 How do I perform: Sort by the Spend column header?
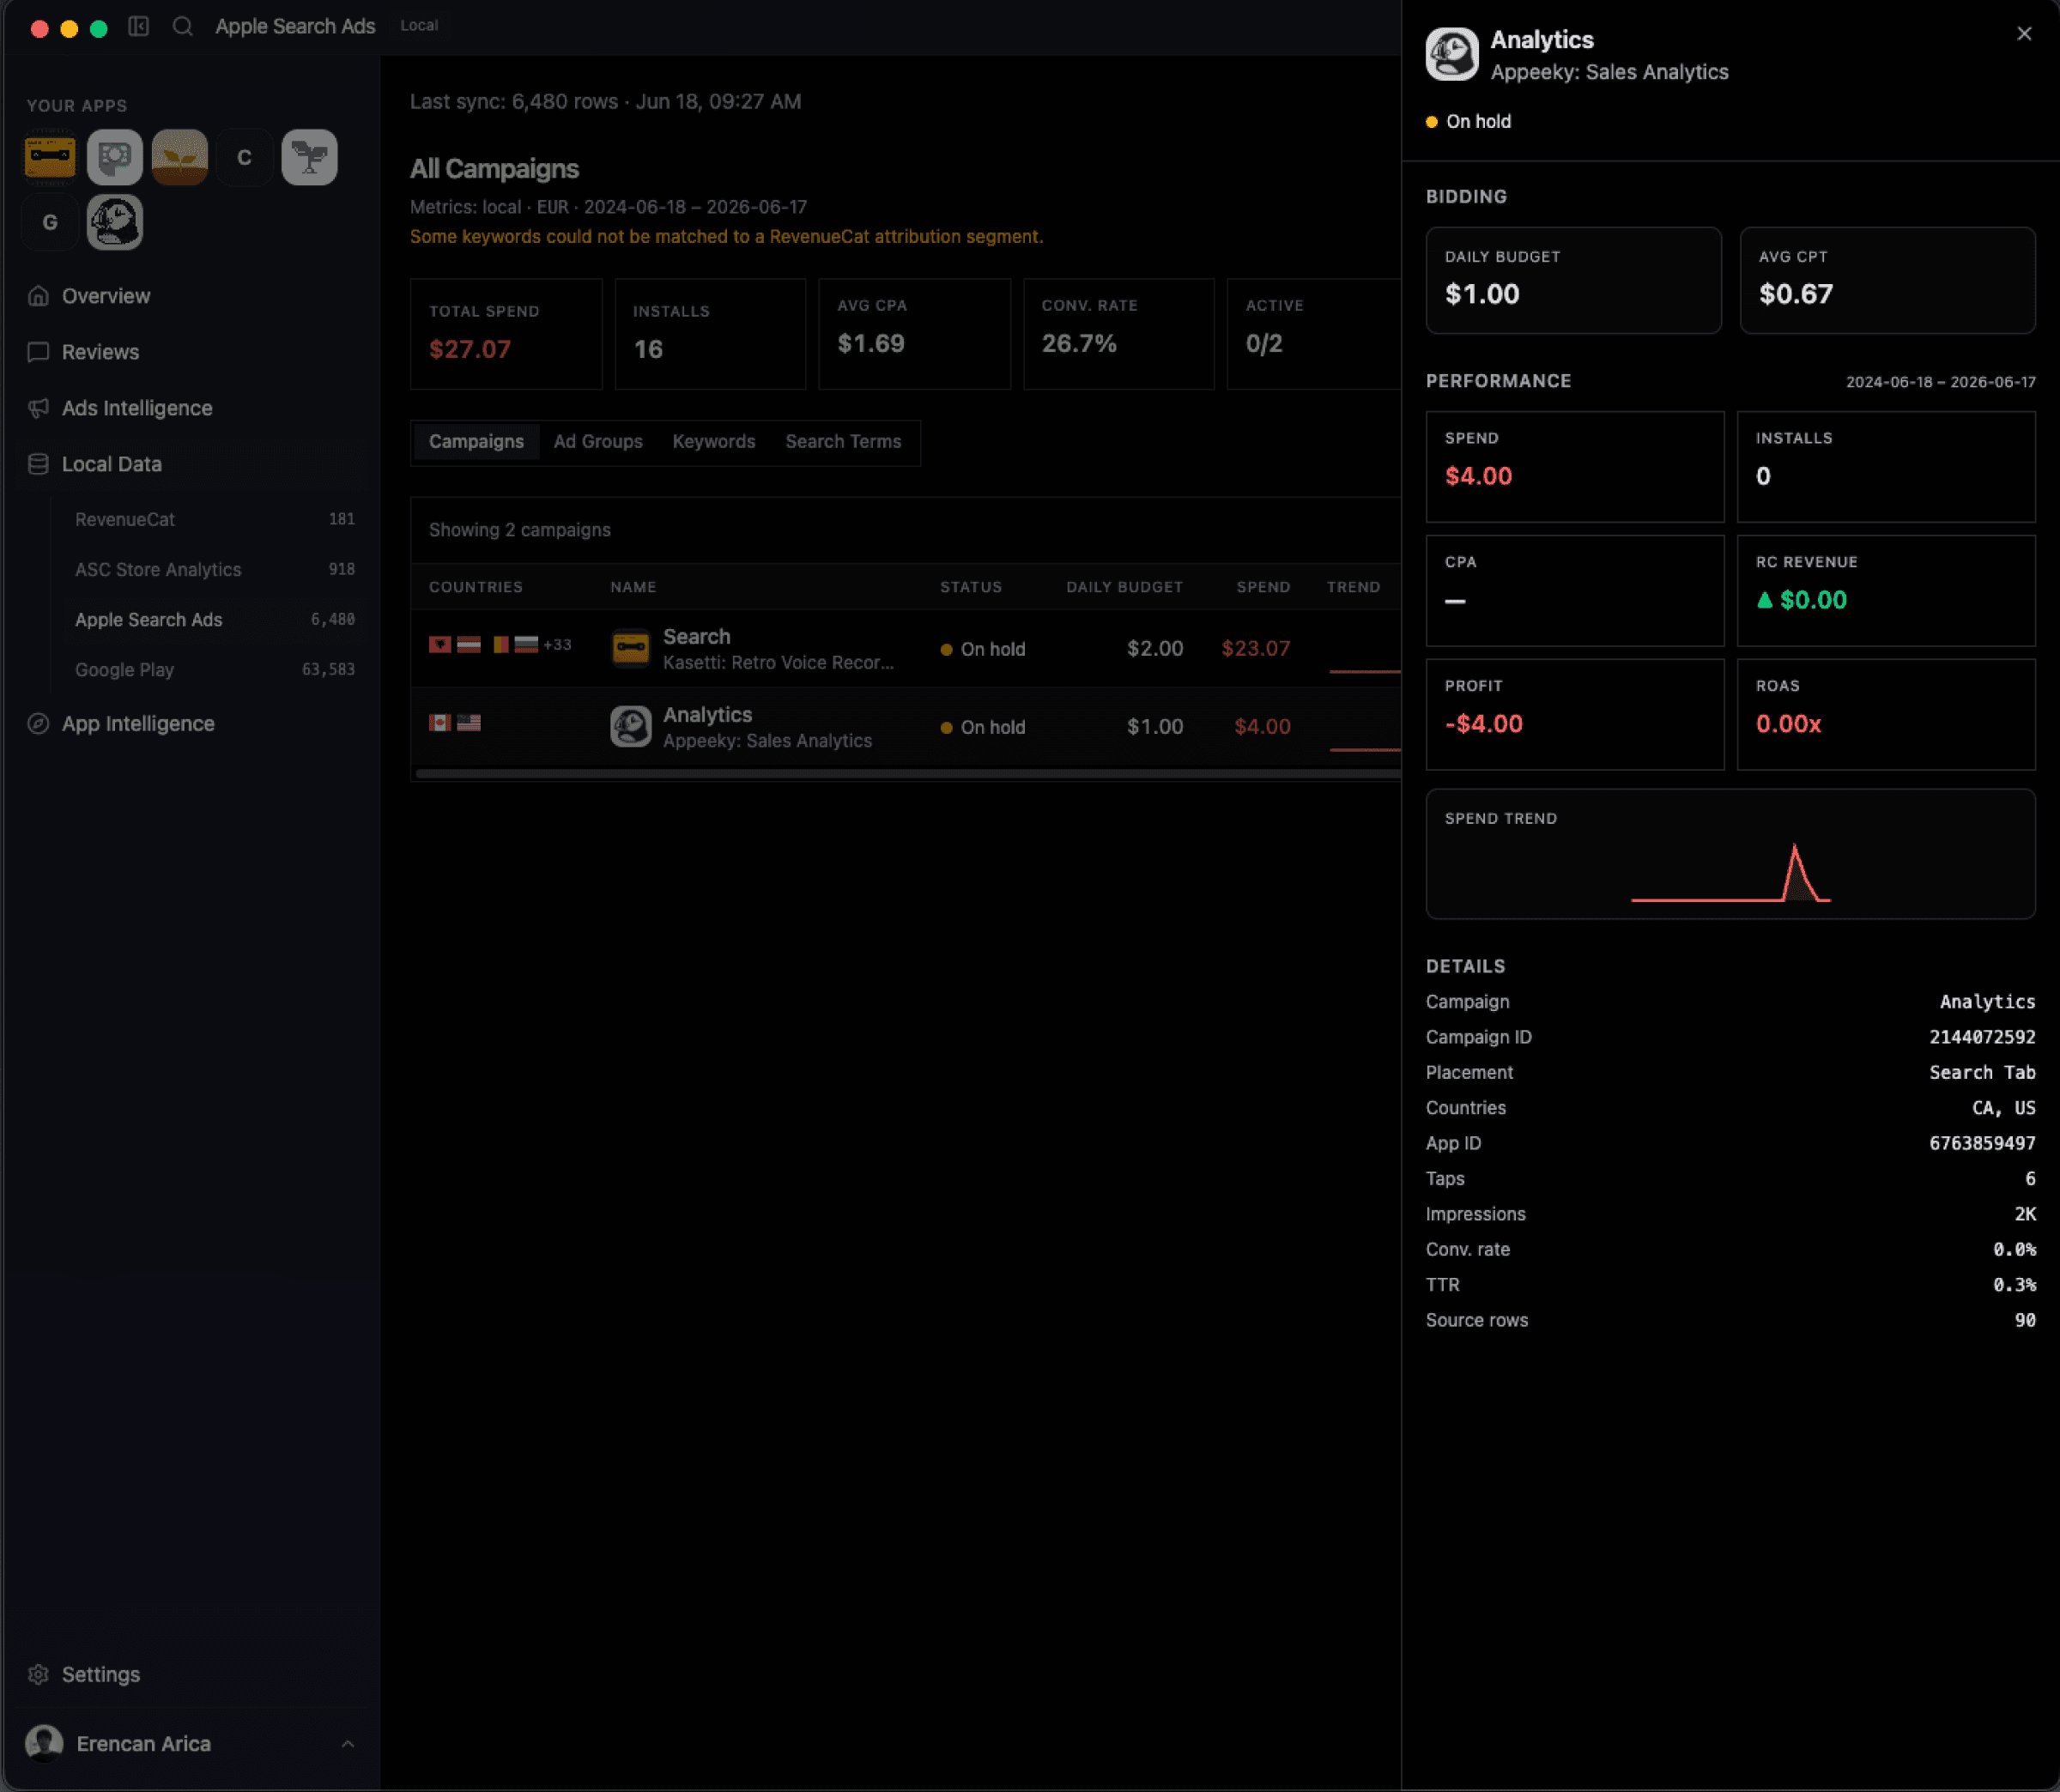[1263, 587]
